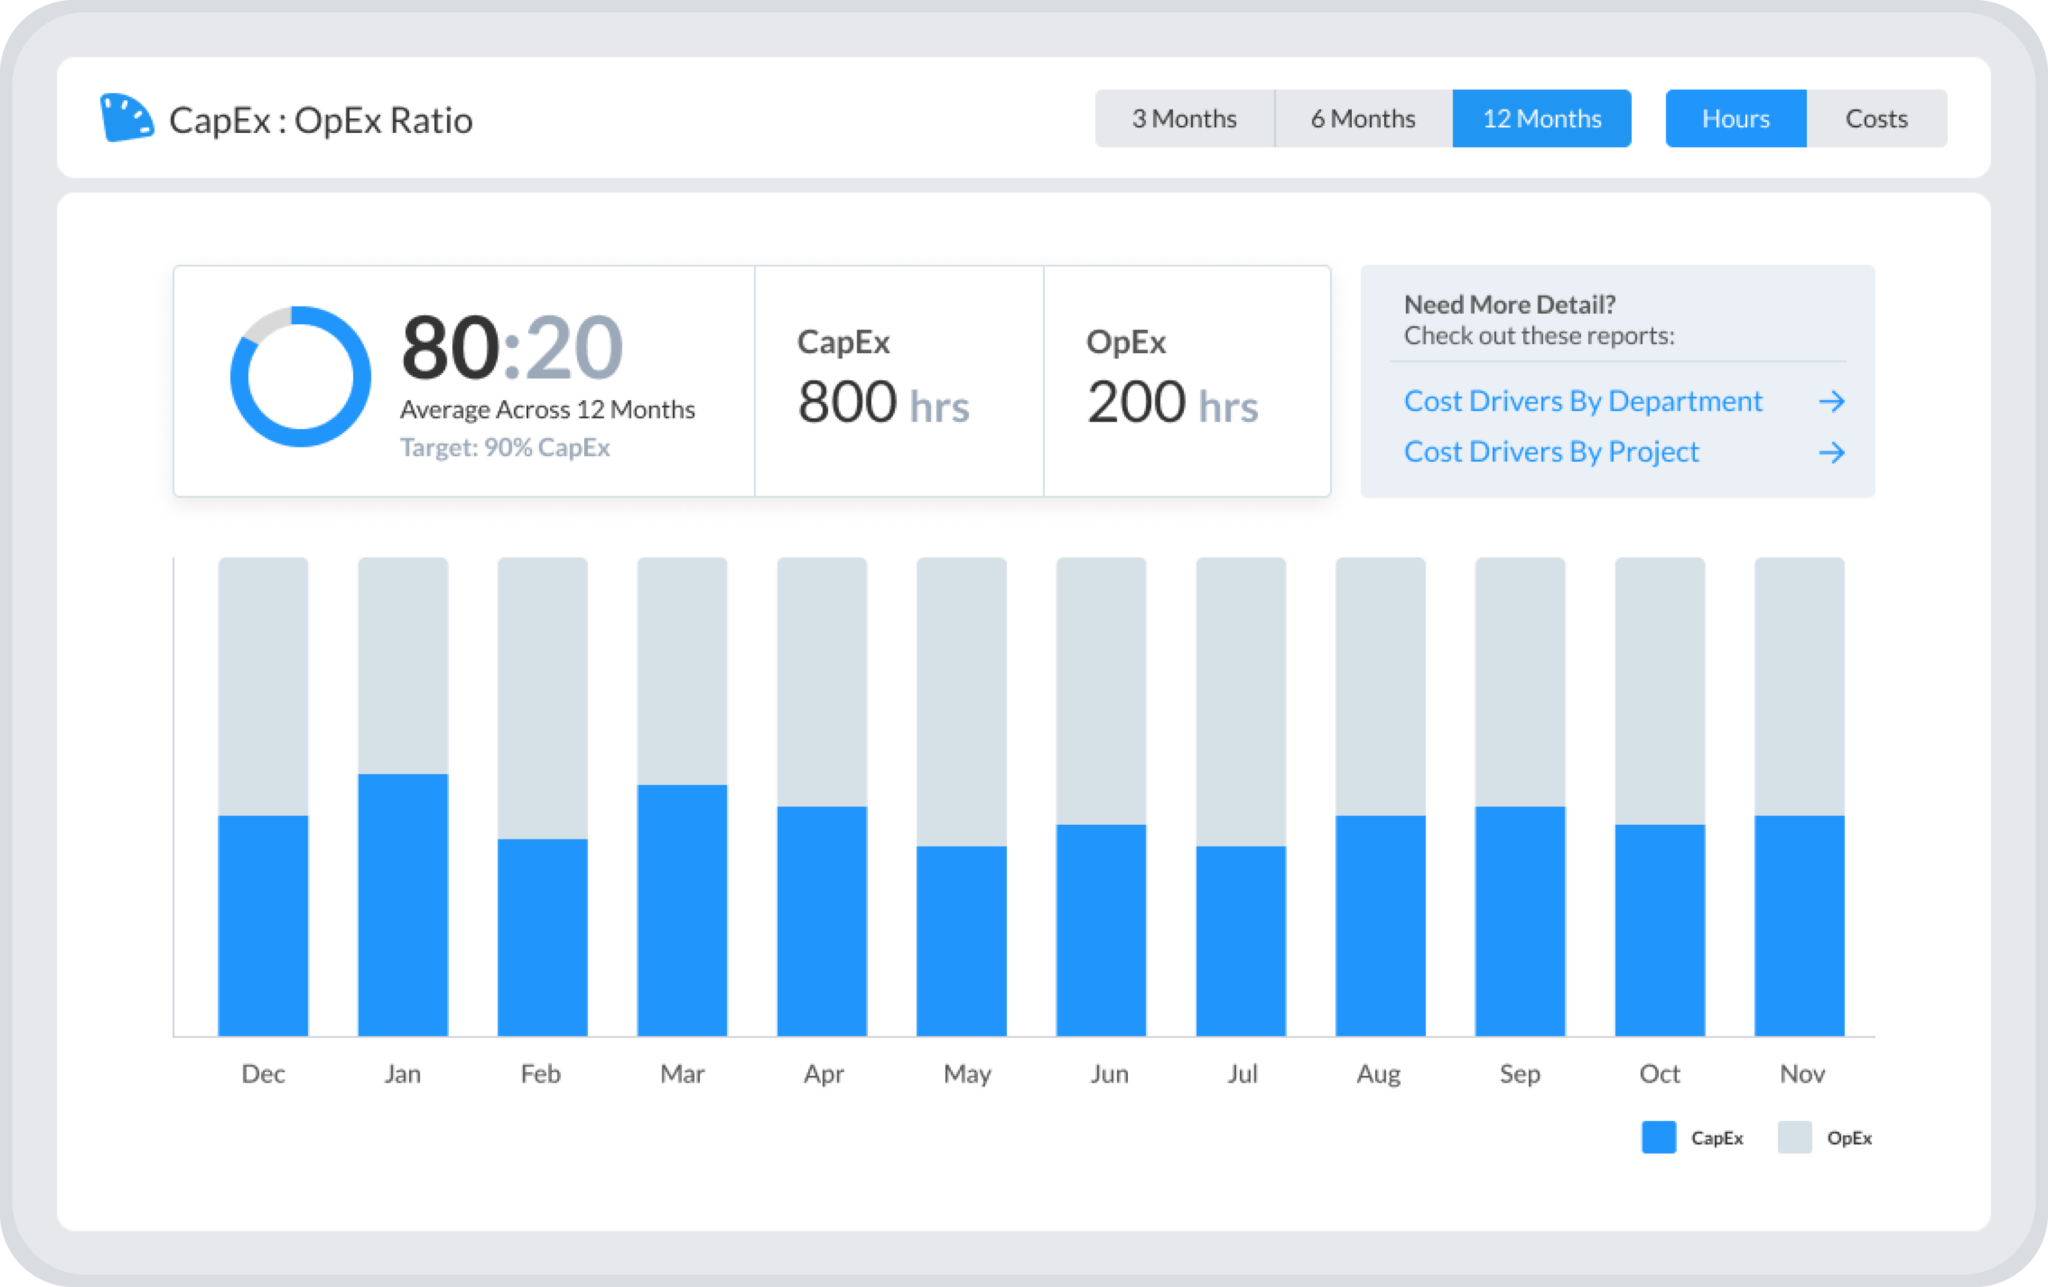Viewport: 2048px width, 1287px height.
Task: Click the OpEx 200 hrs stat card
Action: (1186, 381)
